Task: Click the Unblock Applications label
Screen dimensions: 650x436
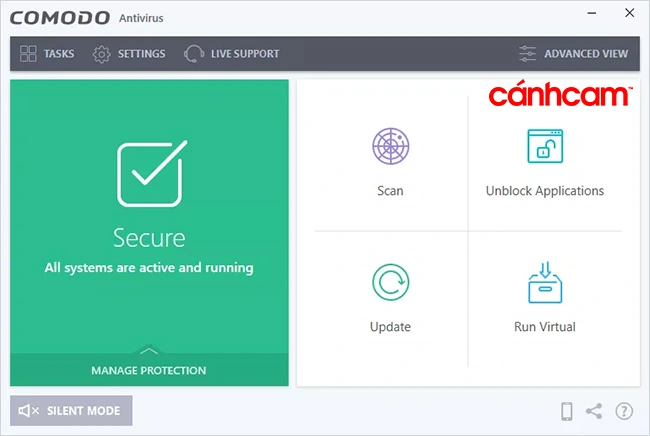Action: coord(545,191)
